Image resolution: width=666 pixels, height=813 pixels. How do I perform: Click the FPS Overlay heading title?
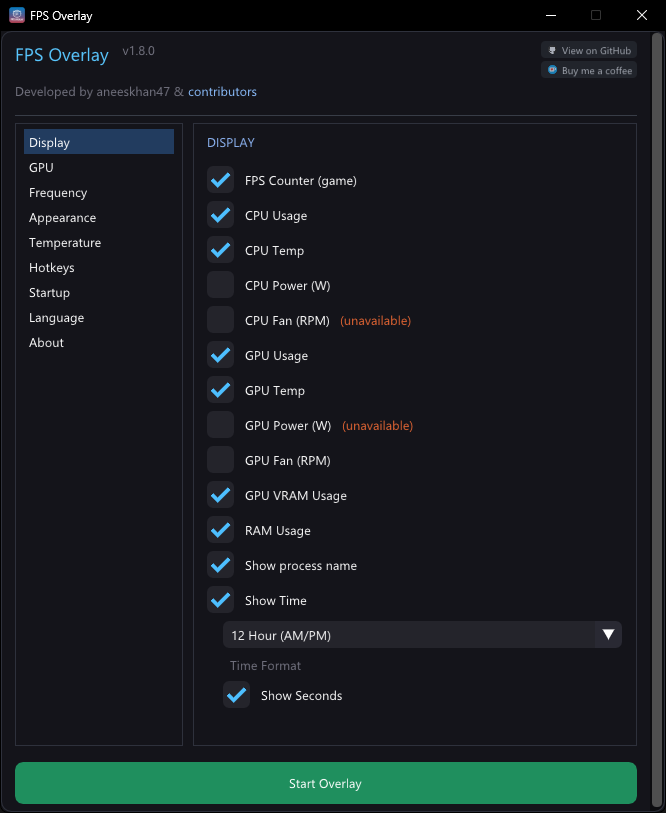click(x=62, y=55)
